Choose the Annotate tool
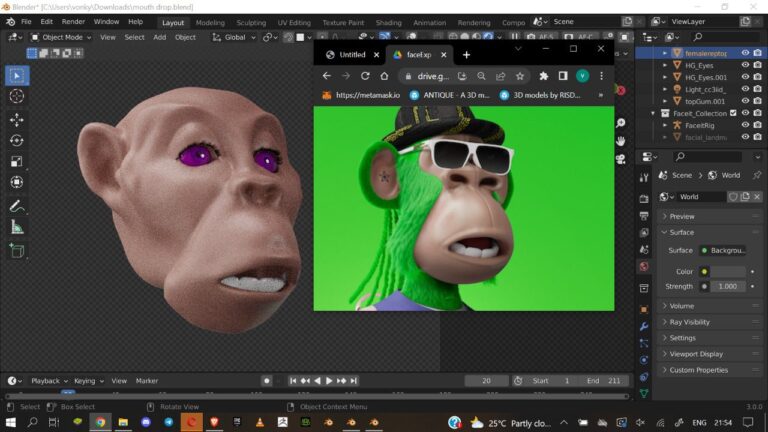Screen dimensions: 768x432 click(17, 206)
